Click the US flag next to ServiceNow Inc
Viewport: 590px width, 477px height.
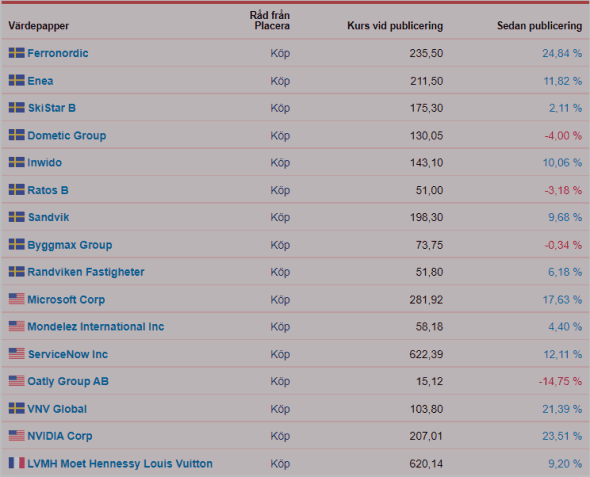(17, 354)
